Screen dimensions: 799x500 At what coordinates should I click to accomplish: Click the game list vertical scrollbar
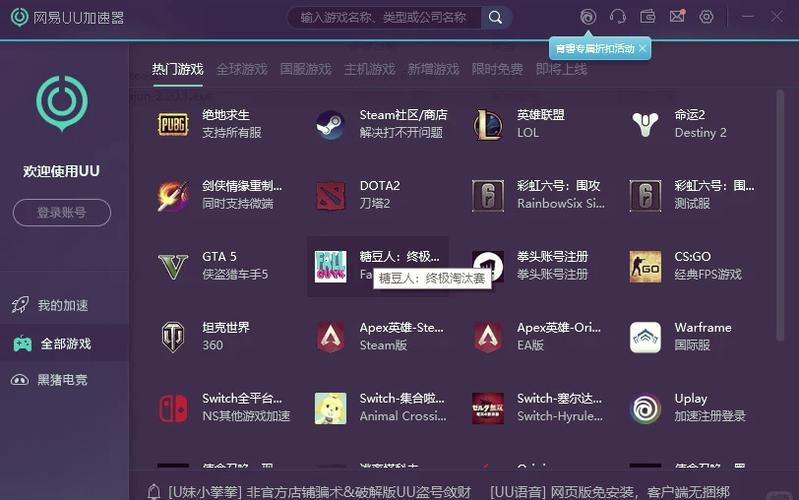tap(780, 216)
